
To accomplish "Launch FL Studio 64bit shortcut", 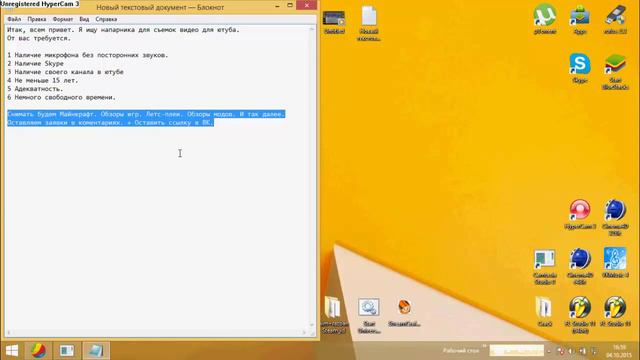I will [x=580, y=315].
